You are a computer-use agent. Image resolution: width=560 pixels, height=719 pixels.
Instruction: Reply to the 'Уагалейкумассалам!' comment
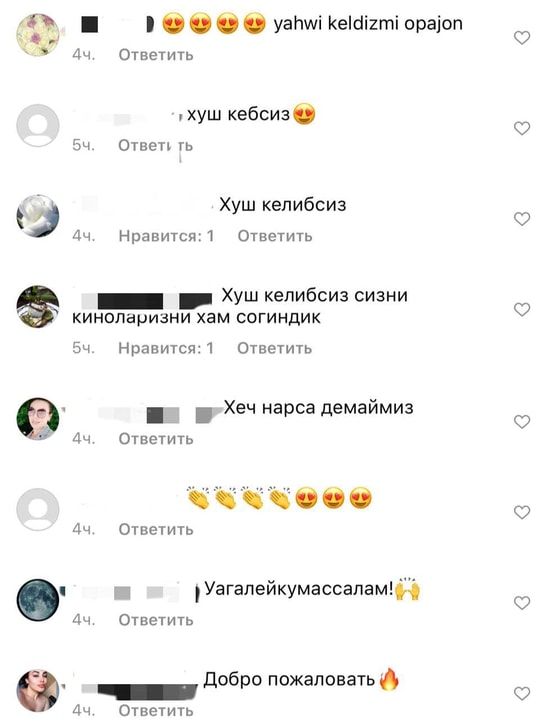point(156,620)
